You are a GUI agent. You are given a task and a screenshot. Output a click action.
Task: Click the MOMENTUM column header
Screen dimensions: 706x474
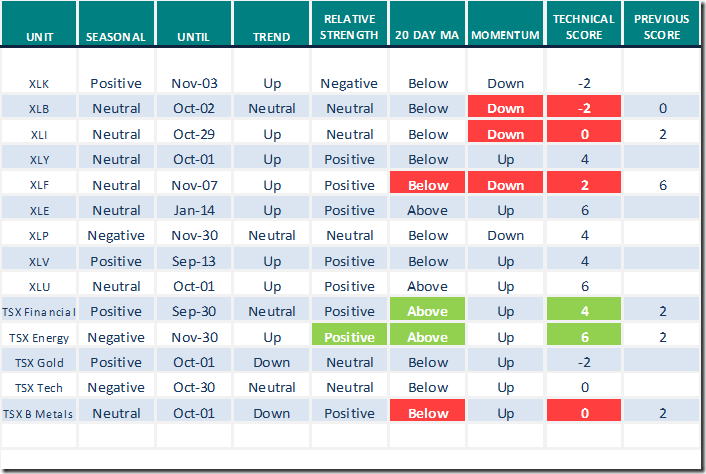(x=505, y=37)
